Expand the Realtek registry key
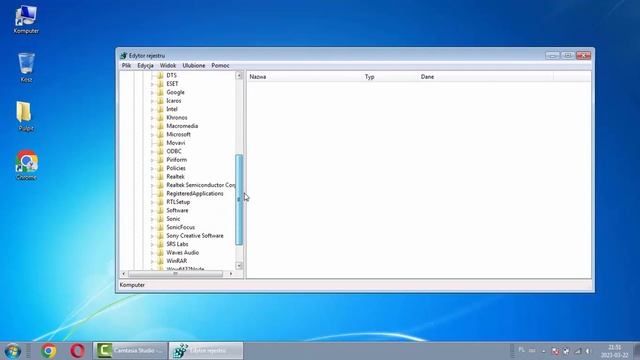 pyautogui.click(x=152, y=177)
